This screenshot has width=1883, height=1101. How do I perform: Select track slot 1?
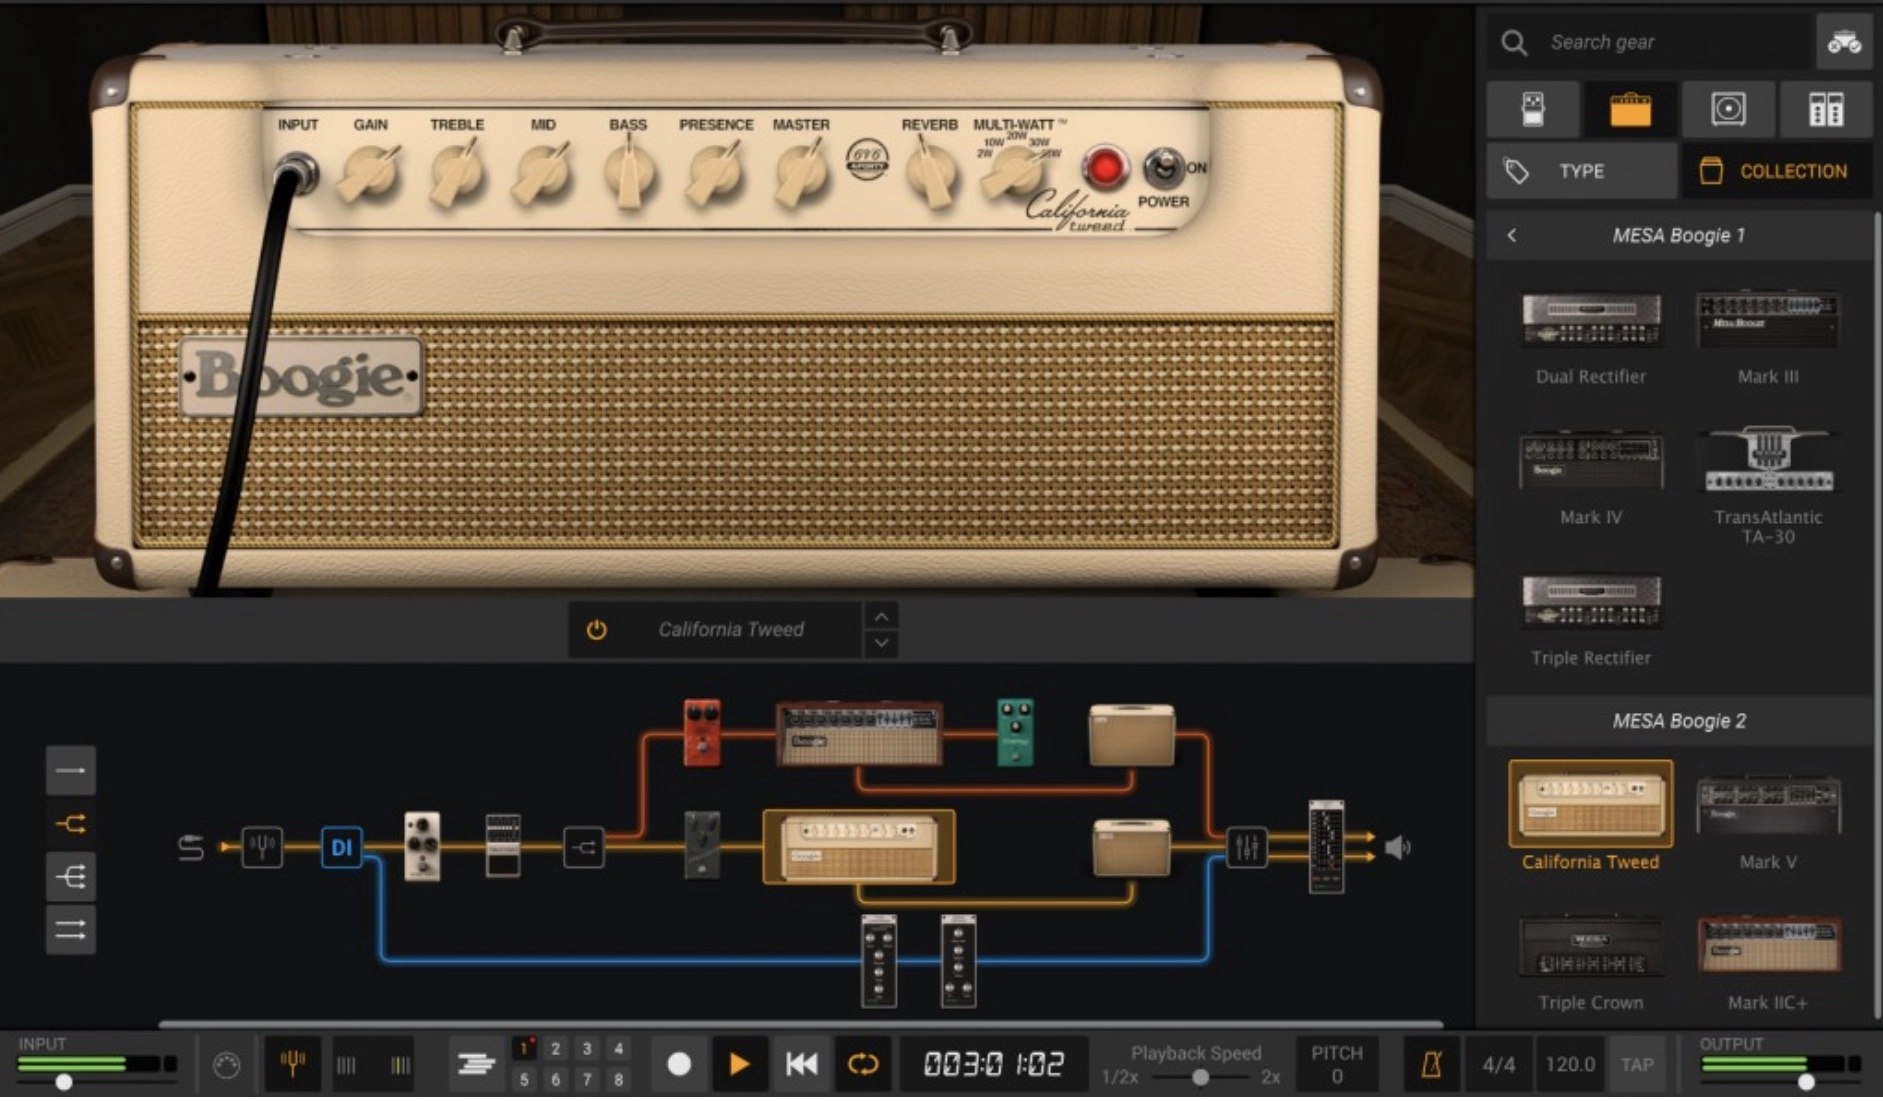(x=524, y=1048)
